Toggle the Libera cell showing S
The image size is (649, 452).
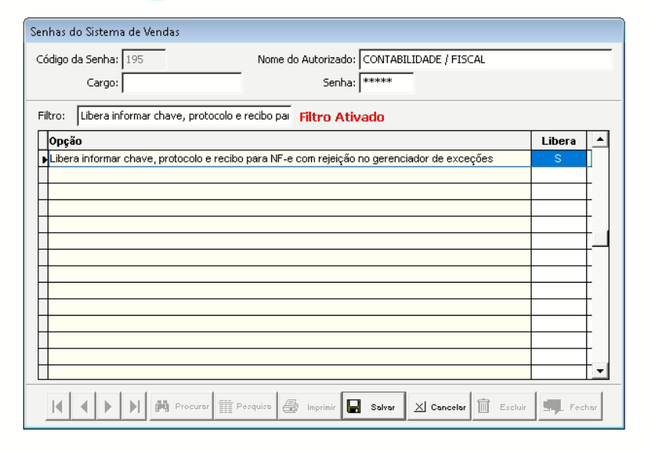[x=558, y=159]
